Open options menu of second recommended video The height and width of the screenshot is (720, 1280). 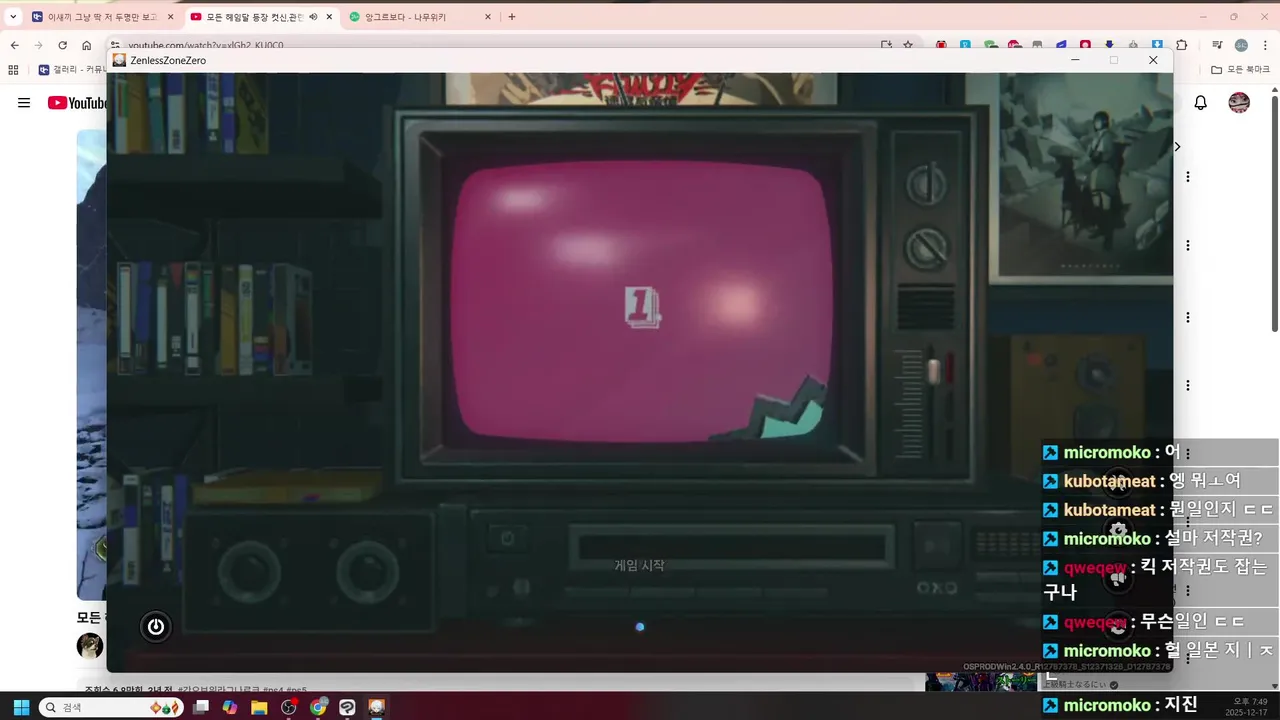pos(1188,245)
